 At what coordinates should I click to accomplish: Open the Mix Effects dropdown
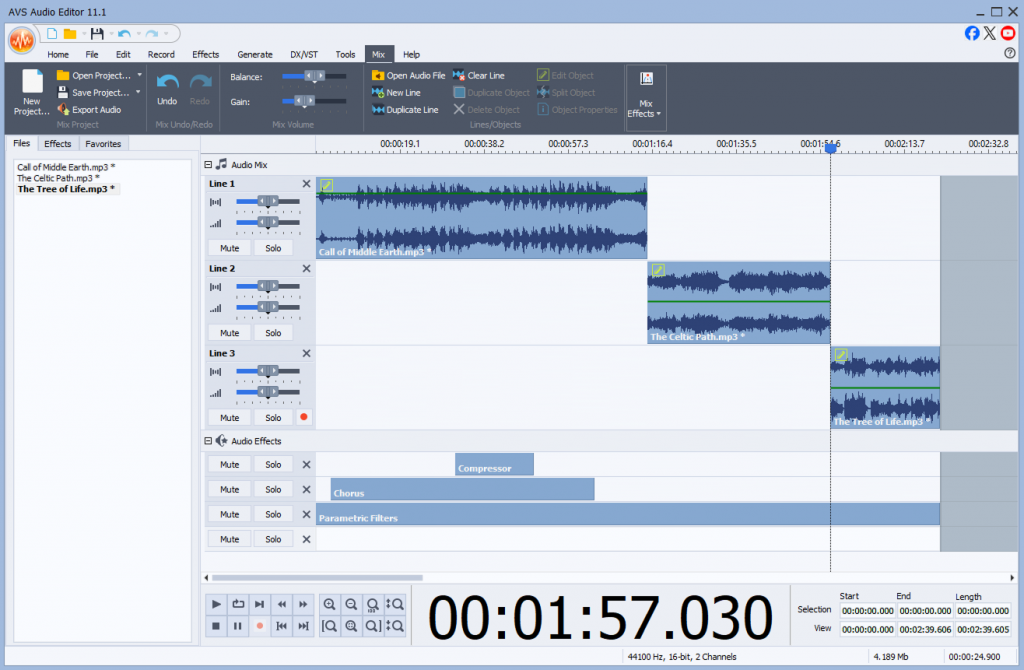[x=646, y=95]
